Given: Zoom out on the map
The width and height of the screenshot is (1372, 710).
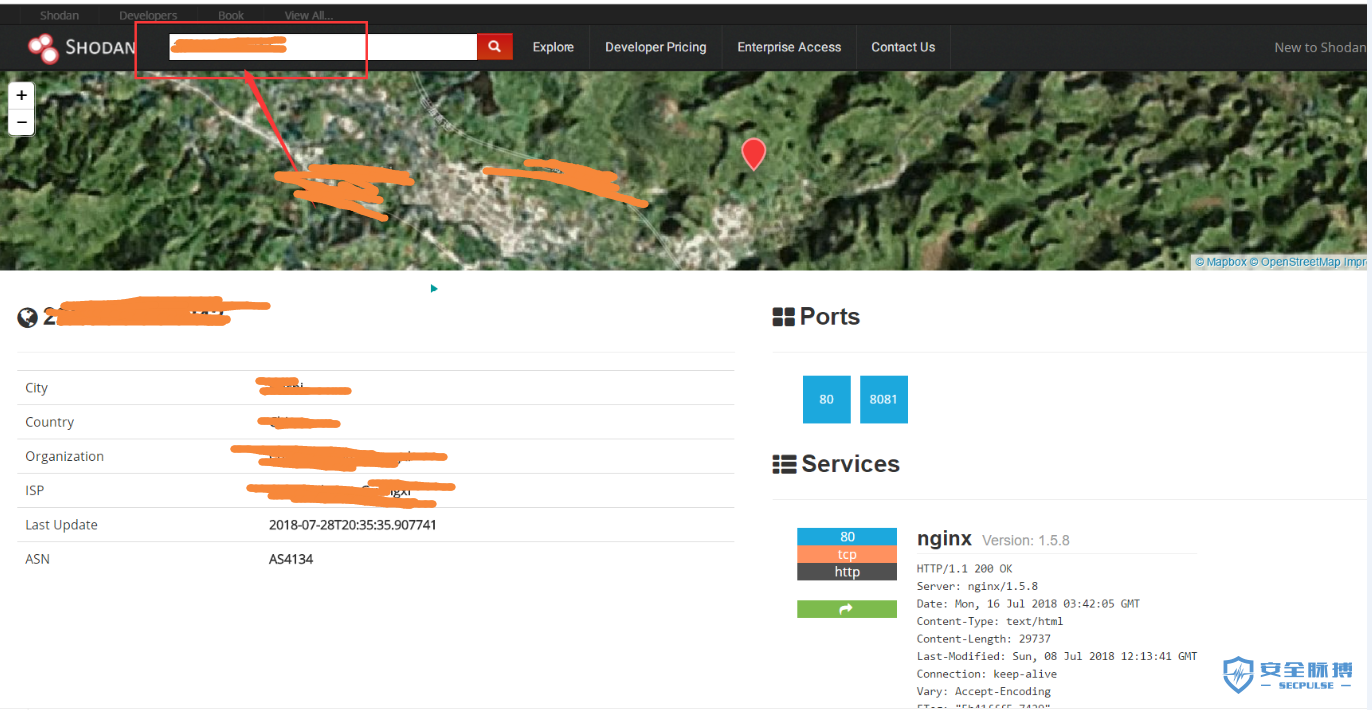Looking at the screenshot, I should pos(21,122).
